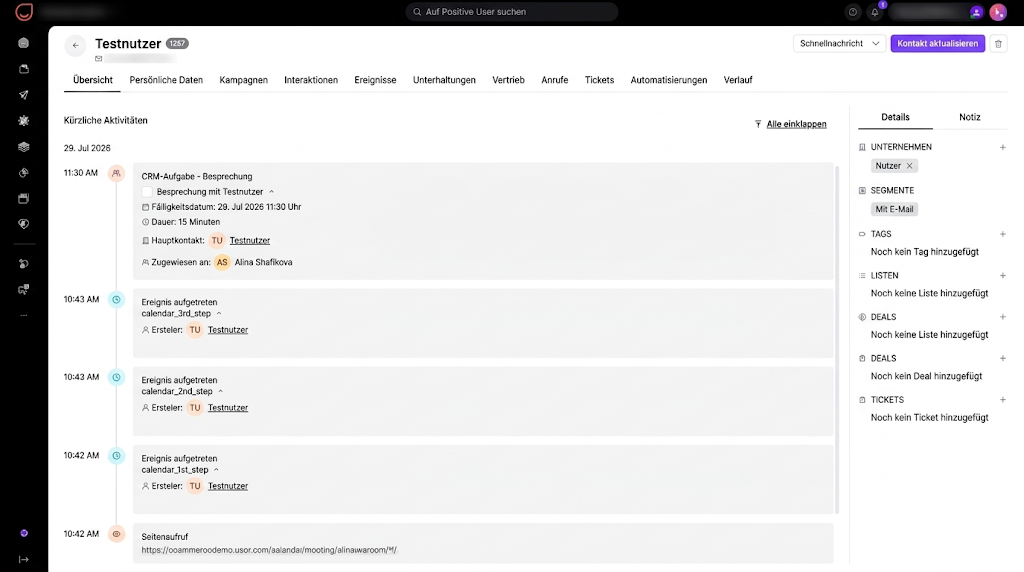Click the eye icon for Seitenaufruf
The width and height of the screenshot is (1024, 572).
click(x=116, y=534)
